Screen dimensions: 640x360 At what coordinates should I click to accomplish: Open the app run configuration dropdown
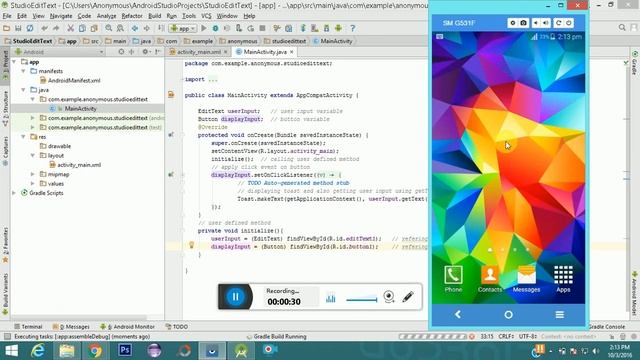tap(183, 28)
